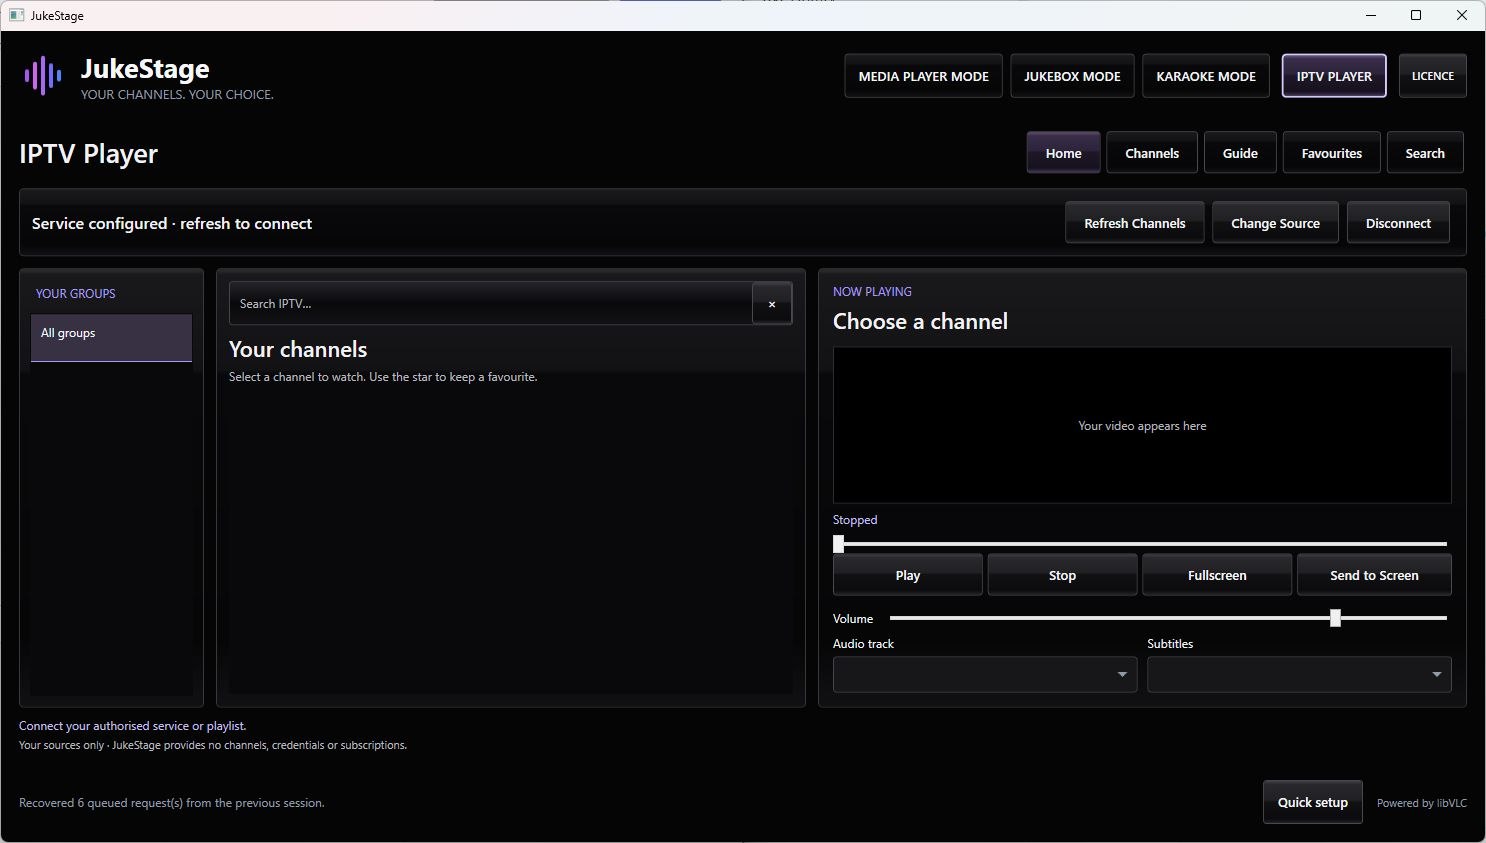
Task: Click the JukeStage title bar app icon
Action: 16,15
